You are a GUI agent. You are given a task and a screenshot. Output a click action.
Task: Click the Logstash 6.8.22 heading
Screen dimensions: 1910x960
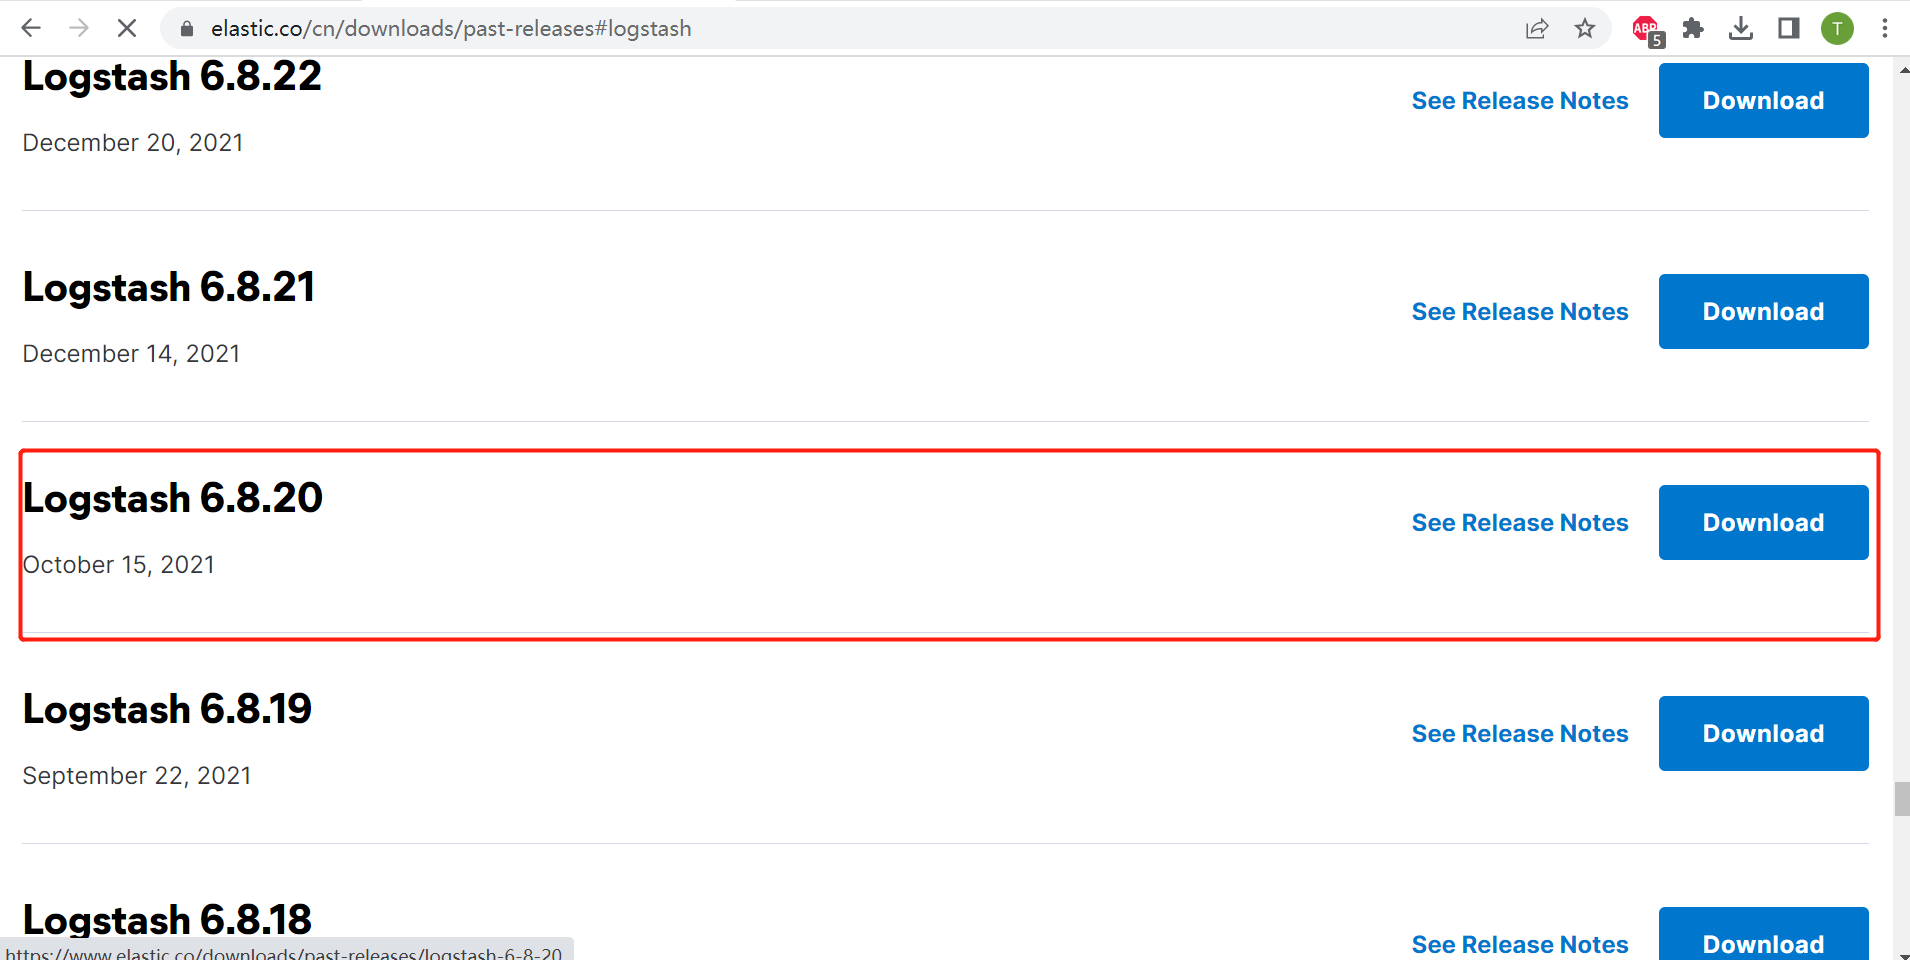pos(172,77)
